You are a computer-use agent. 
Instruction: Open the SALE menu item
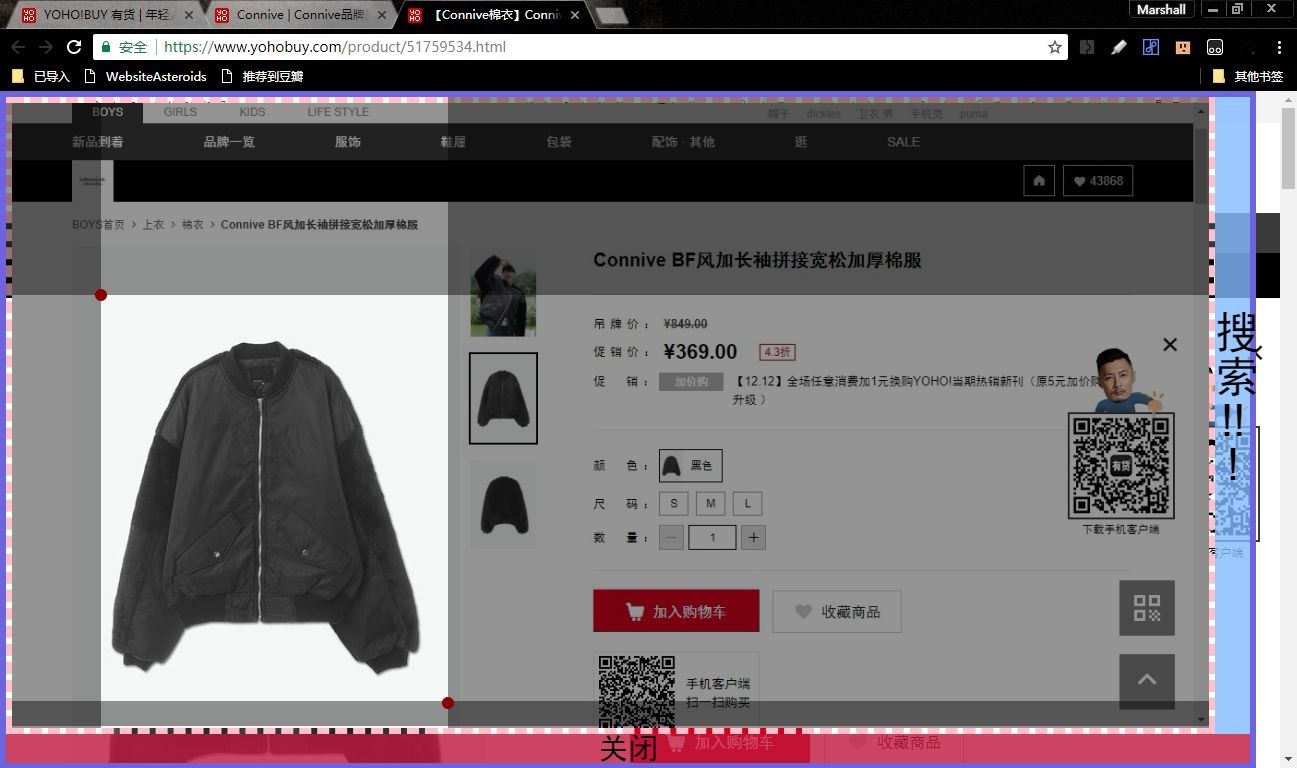903,142
